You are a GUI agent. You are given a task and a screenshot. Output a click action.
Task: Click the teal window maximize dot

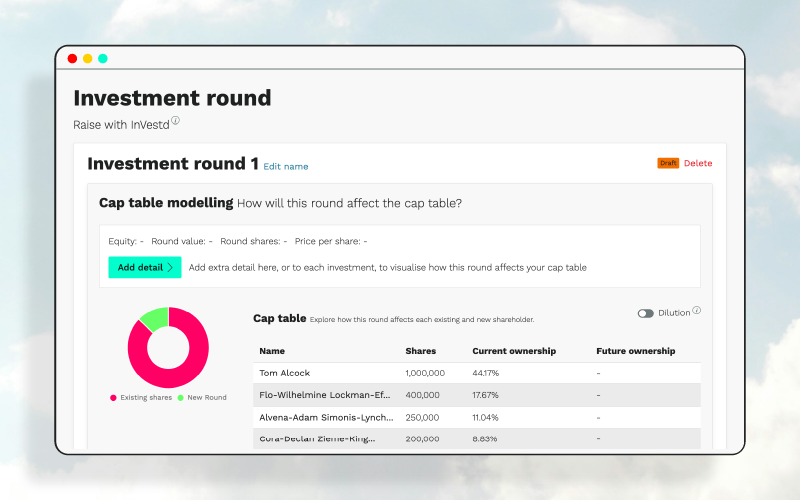pyautogui.click(x=103, y=59)
